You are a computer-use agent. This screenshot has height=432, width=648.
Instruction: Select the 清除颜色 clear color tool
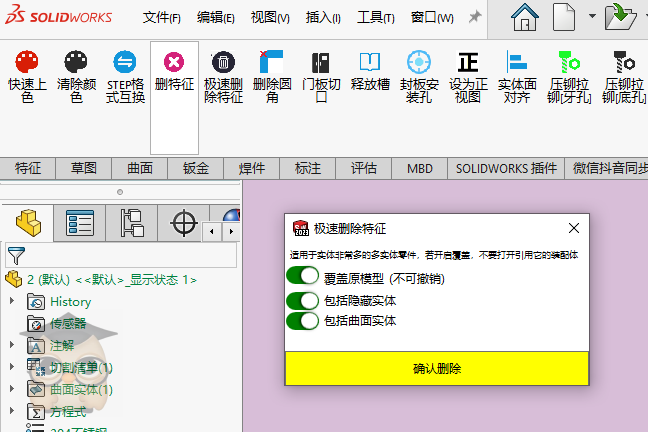pos(76,62)
